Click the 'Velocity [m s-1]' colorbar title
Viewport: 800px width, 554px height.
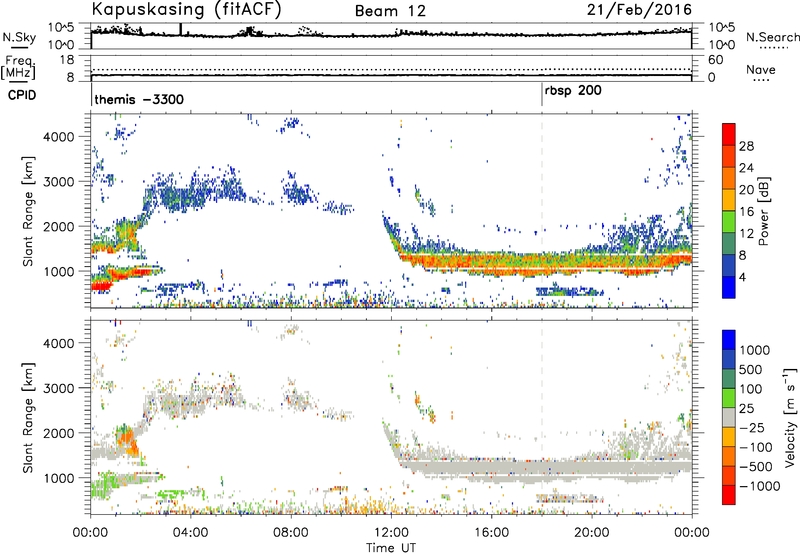point(790,417)
